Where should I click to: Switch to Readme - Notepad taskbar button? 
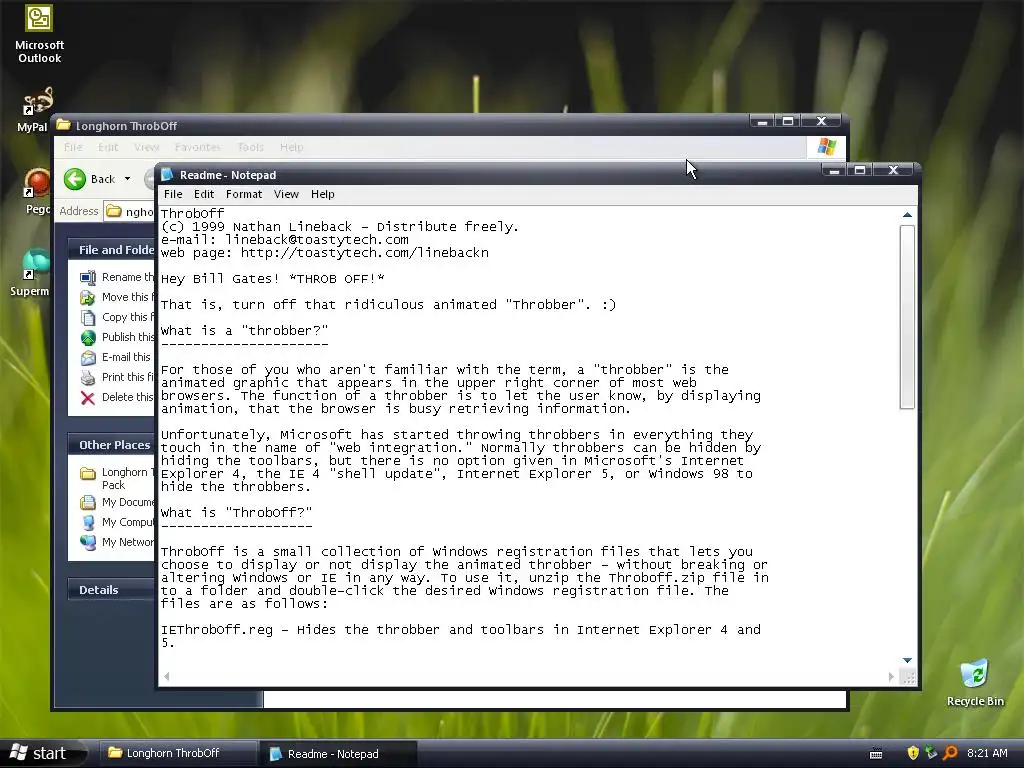click(338, 754)
